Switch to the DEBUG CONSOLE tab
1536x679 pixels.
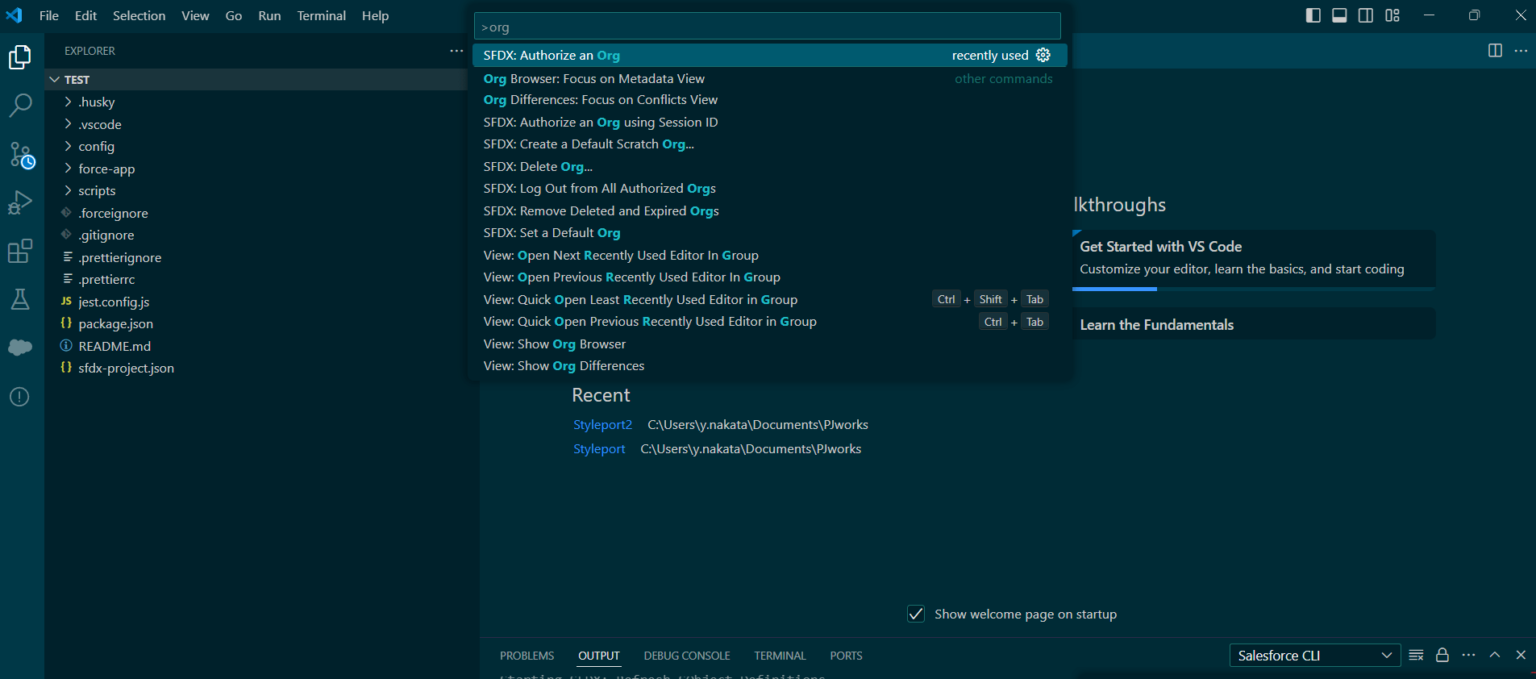coord(686,655)
